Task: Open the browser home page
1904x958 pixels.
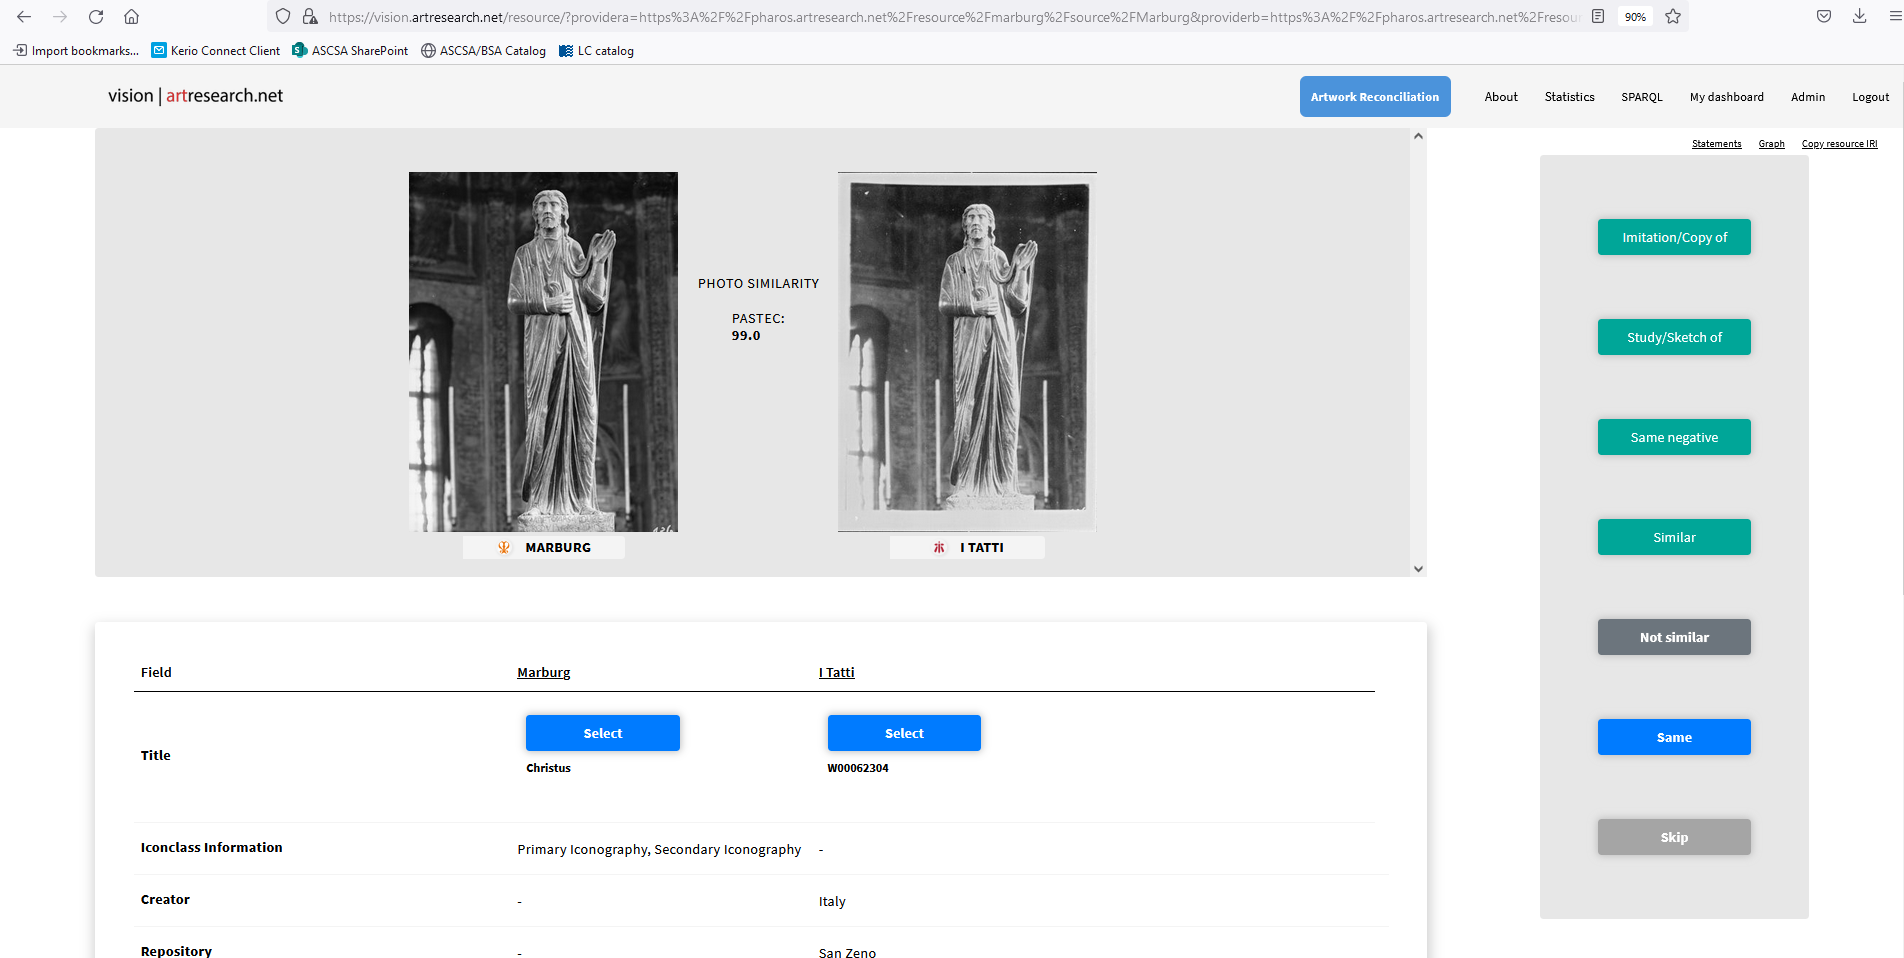Action: (x=131, y=17)
